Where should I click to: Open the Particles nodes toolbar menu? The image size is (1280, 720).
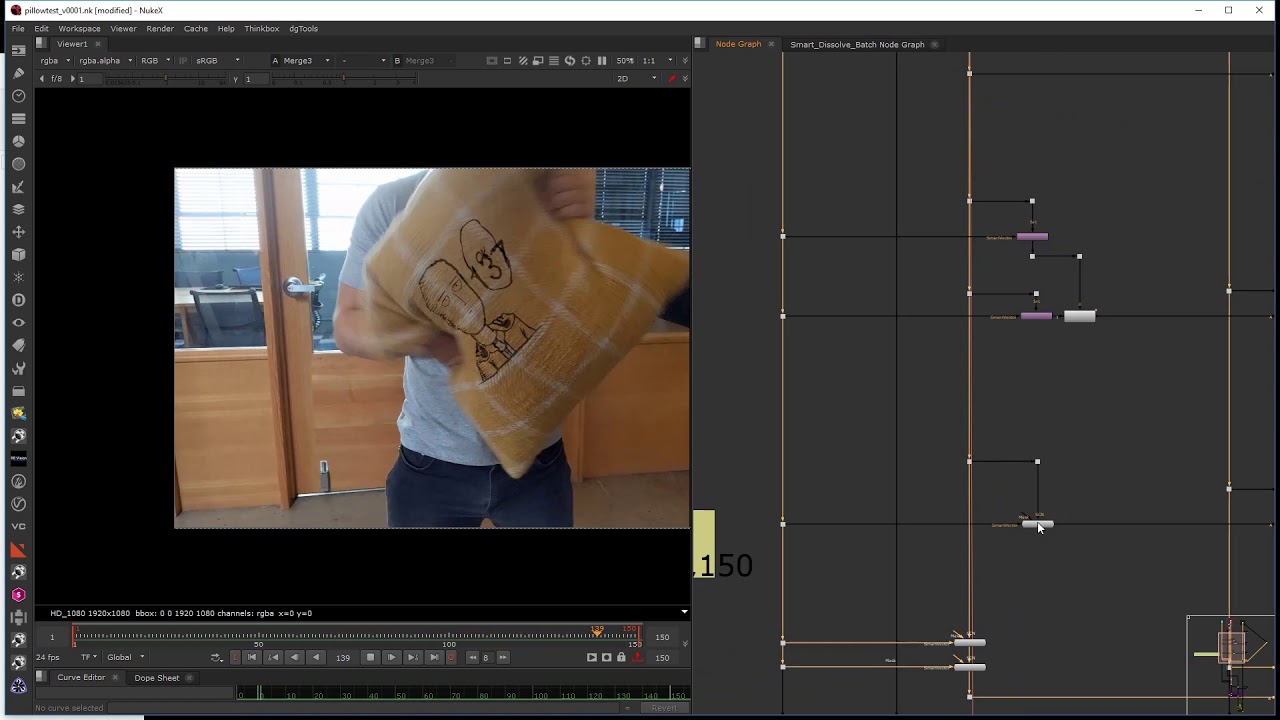18,277
